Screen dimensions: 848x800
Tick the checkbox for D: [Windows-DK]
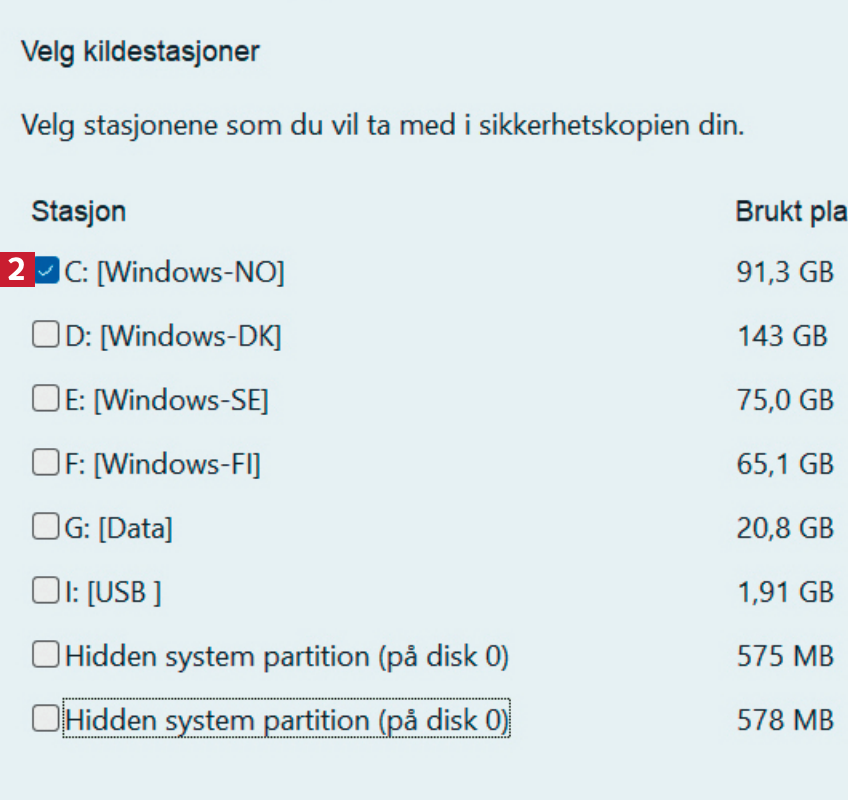pos(45,336)
